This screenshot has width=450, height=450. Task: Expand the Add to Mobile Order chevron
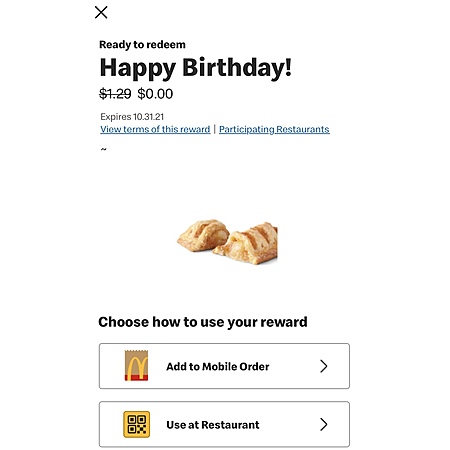324,366
